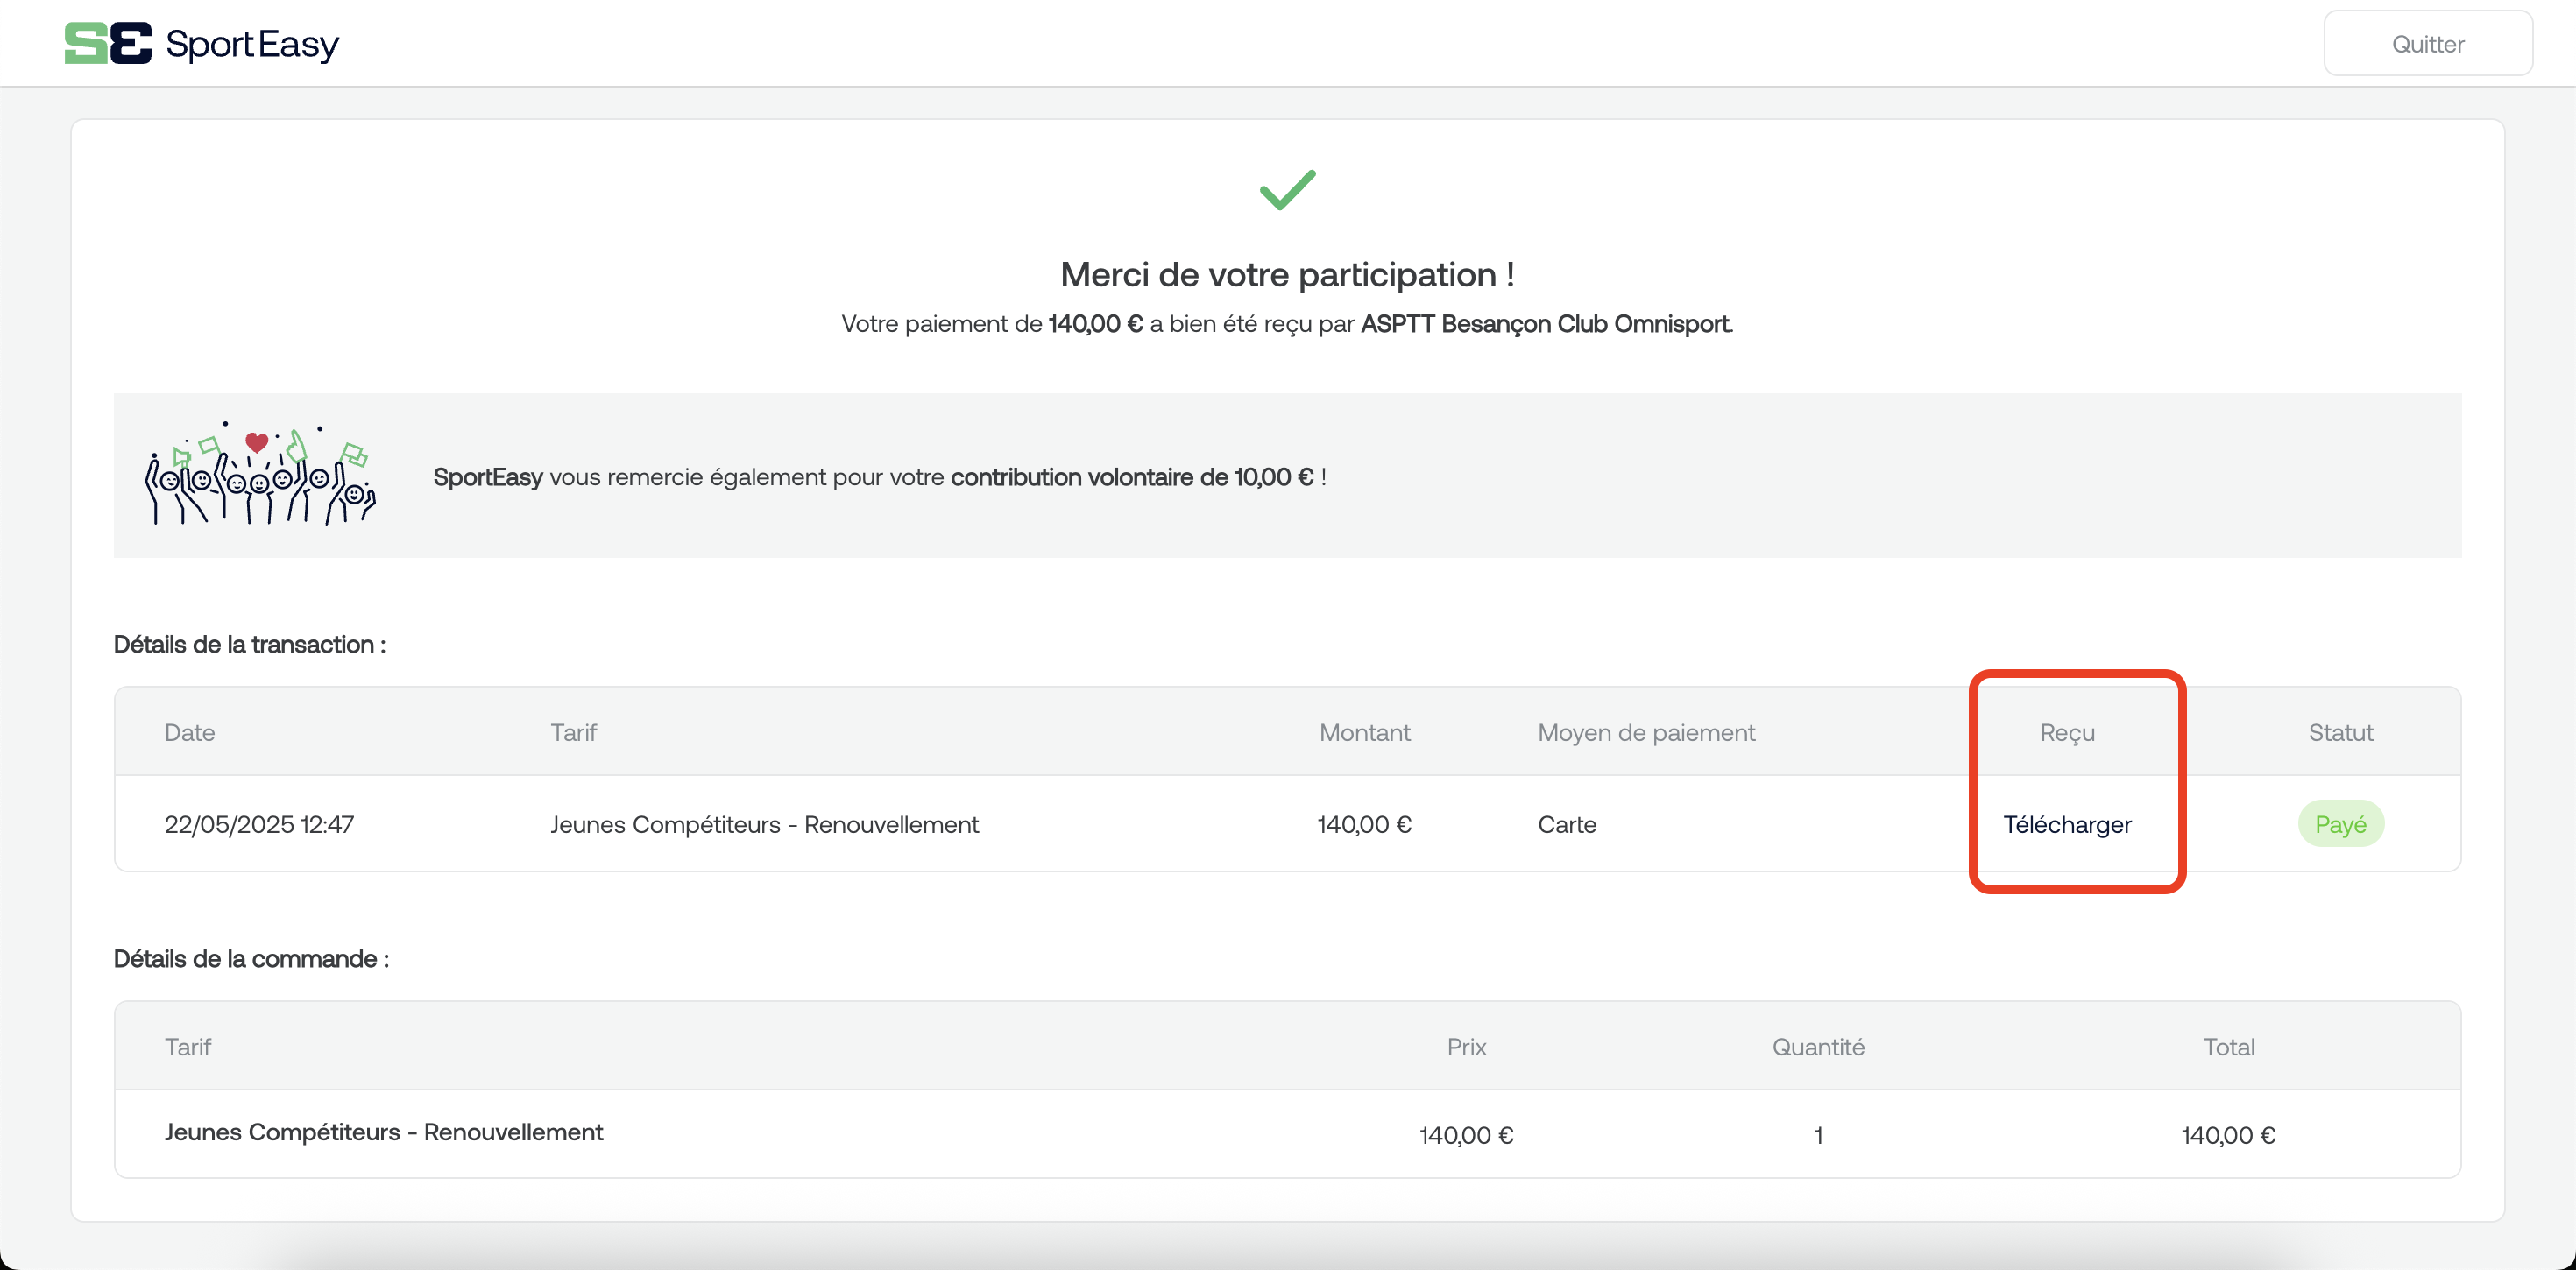Click the Total column header
2576x1270 pixels.
pyautogui.click(x=2229, y=1047)
